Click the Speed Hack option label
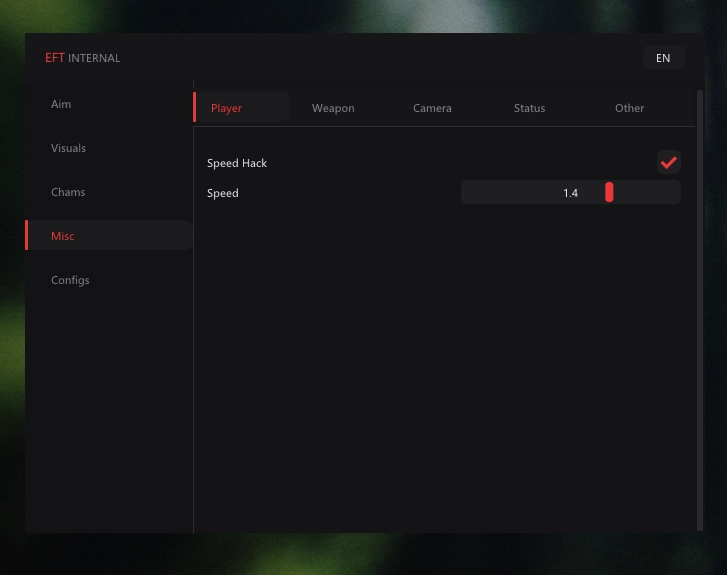Viewport: 727px width, 575px height. (x=237, y=163)
